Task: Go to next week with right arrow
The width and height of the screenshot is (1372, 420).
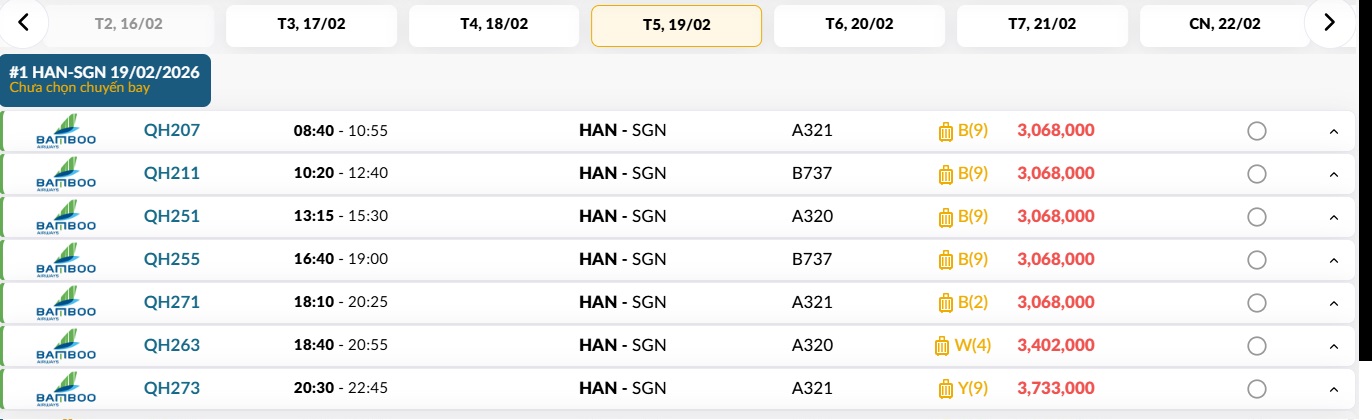Action: (1329, 23)
